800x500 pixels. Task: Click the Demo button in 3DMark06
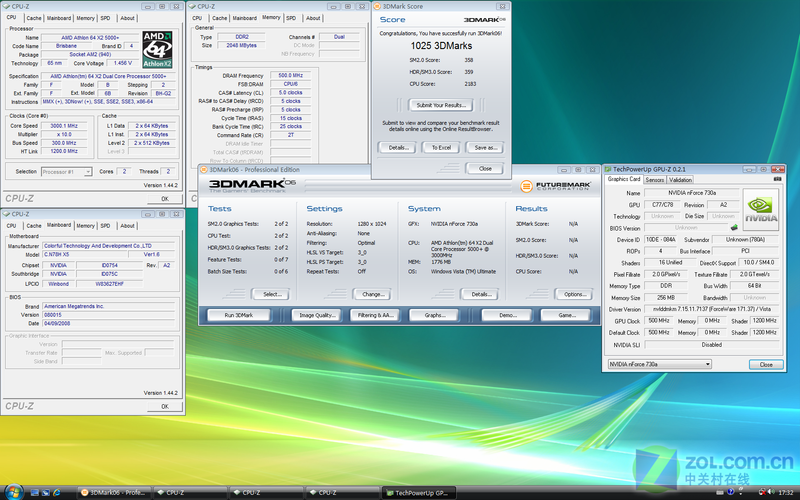click(508, 315)
